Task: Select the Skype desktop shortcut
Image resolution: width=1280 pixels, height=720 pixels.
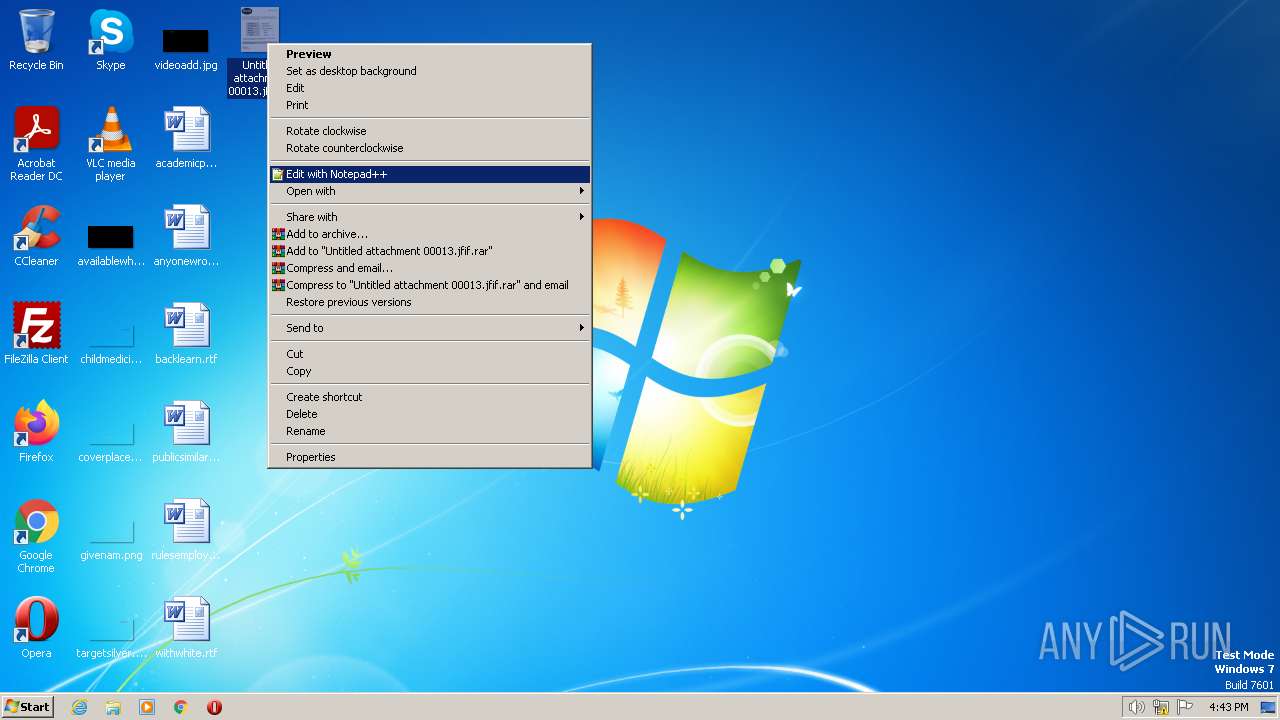Action: pyautogui.click(x=110, y=40)
